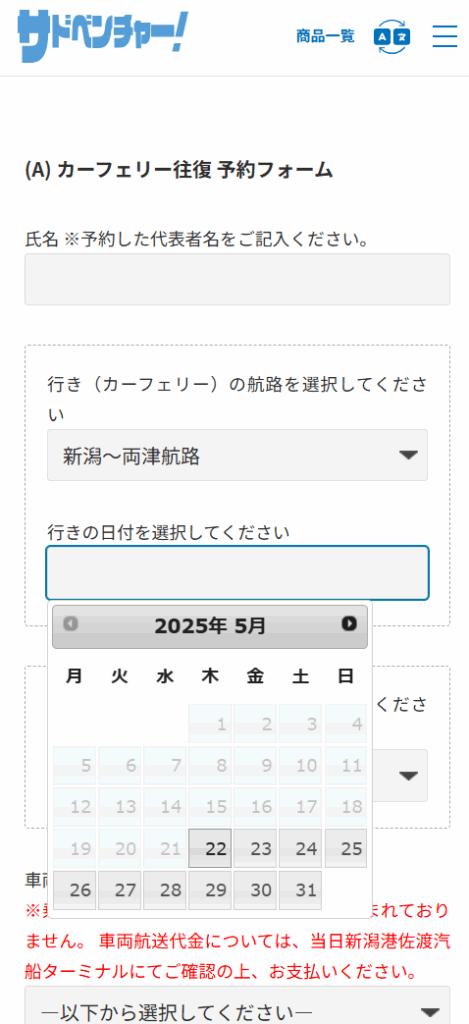The width and height of the screenshot is (469, 1024).
Task: Expand the 新潟～両津航路 route dropdown
Action: click(x=237, y=455)
